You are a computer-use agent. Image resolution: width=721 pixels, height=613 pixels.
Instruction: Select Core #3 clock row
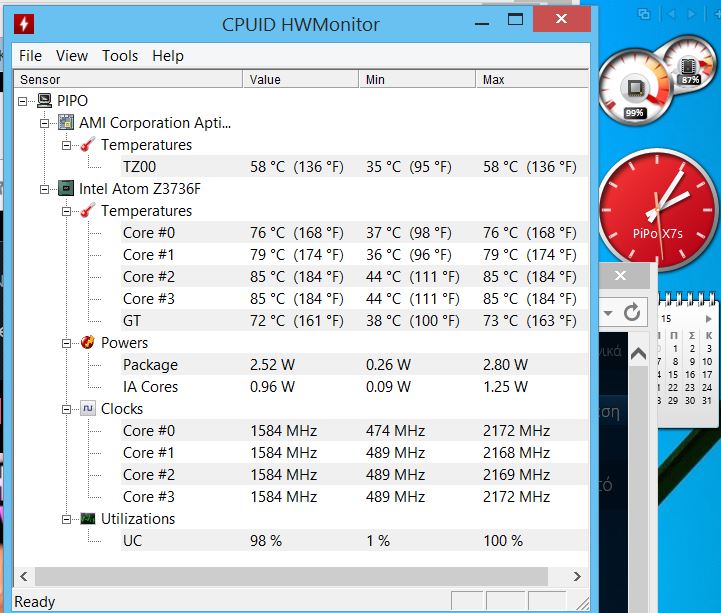click(354, 497)
